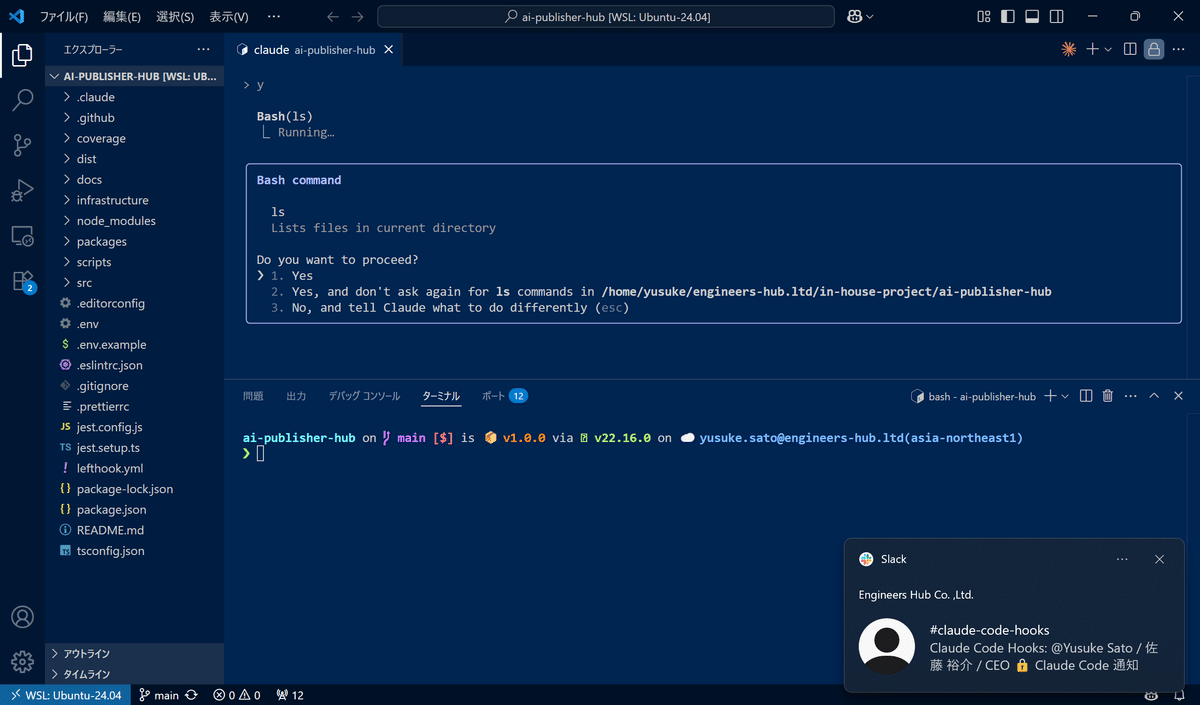Toggle the panel maximize chevron in terminal bar

pyautogui.click(x=1154, y=395)
